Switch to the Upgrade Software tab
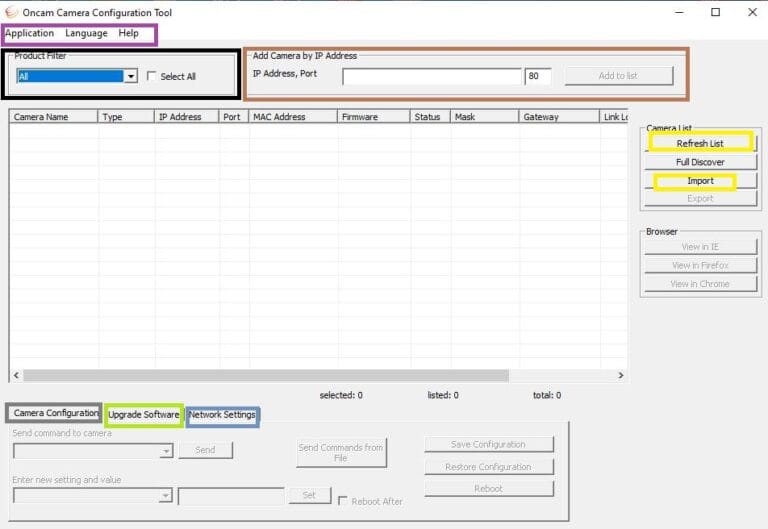Viewport: 768px width, 529px height. click(x=143, y=415)
